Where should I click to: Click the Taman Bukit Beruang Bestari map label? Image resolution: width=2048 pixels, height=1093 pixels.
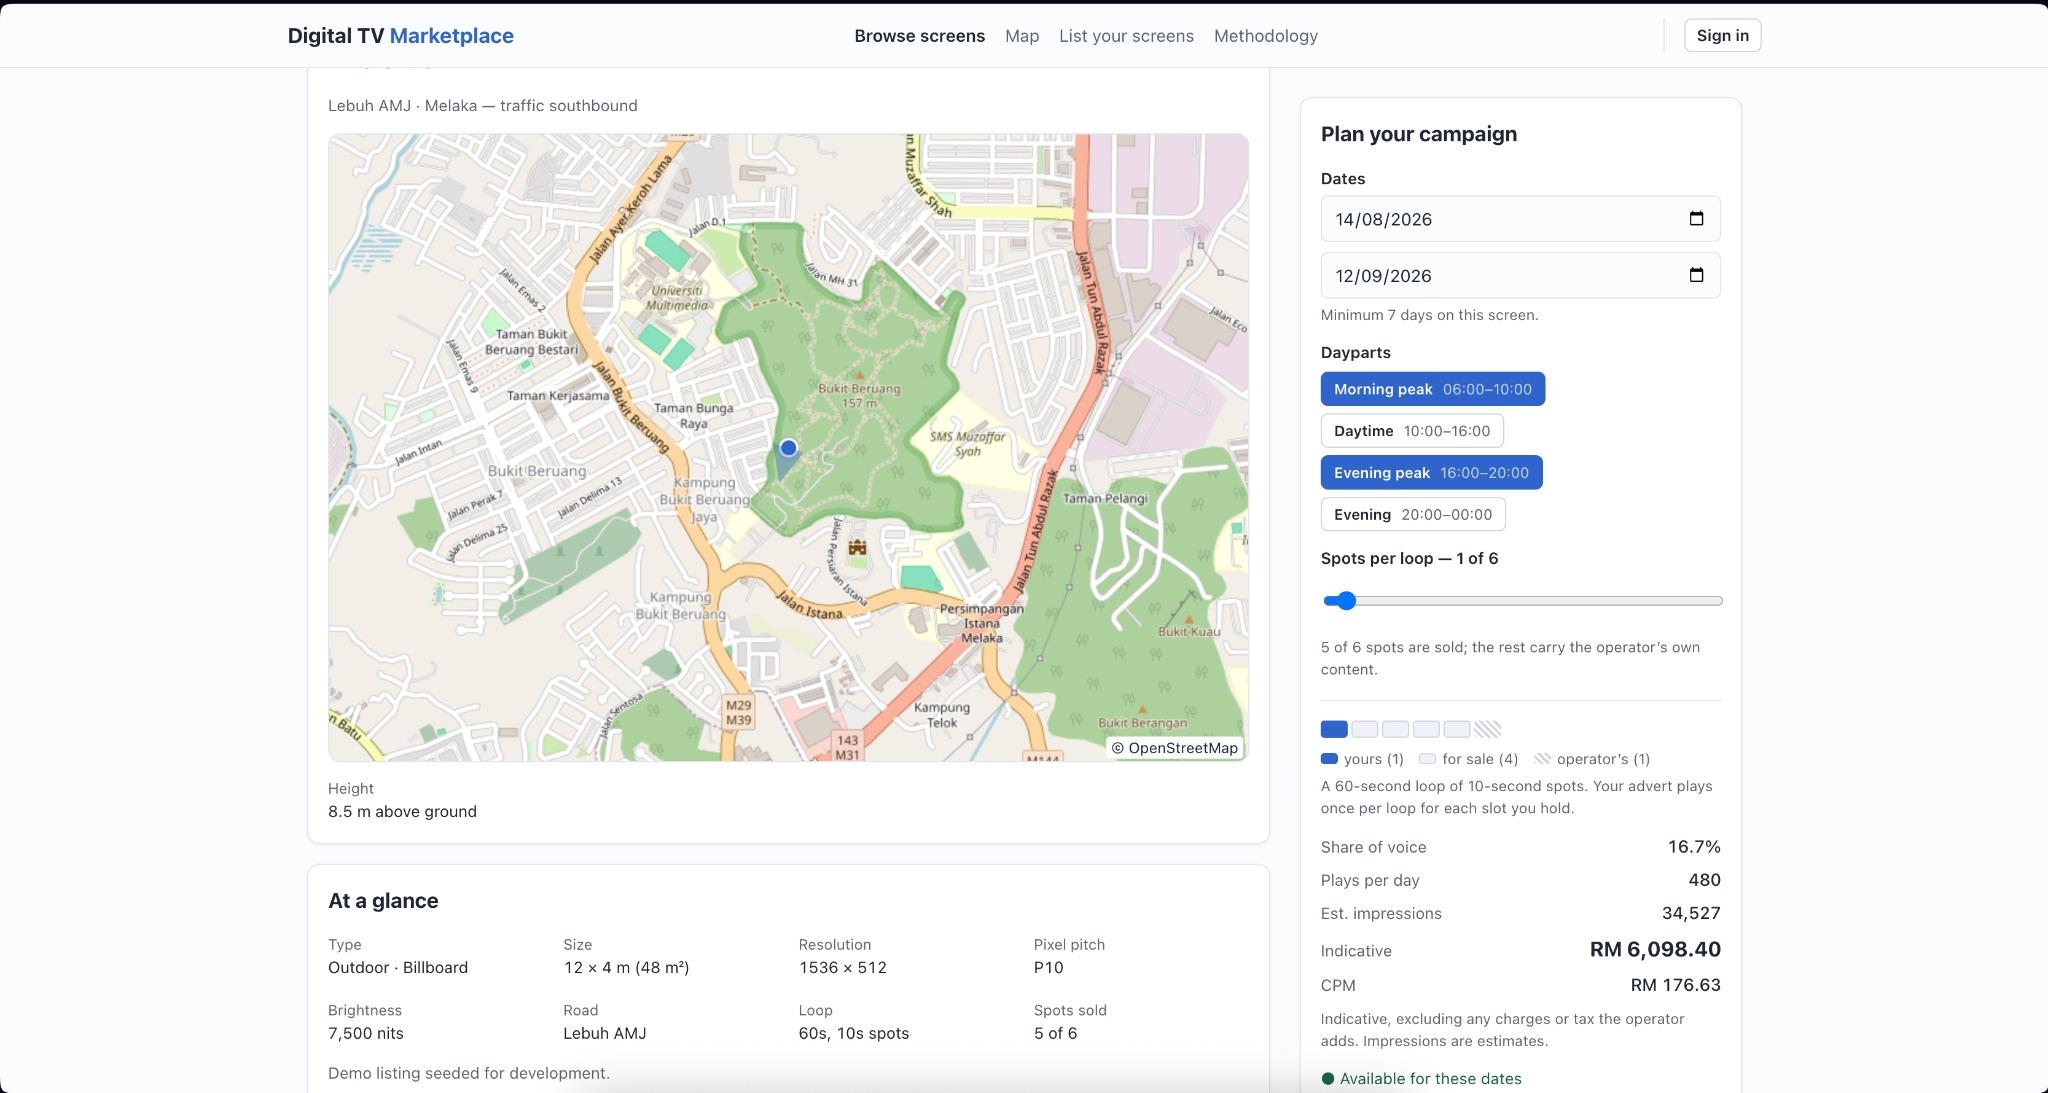point(531,342)
